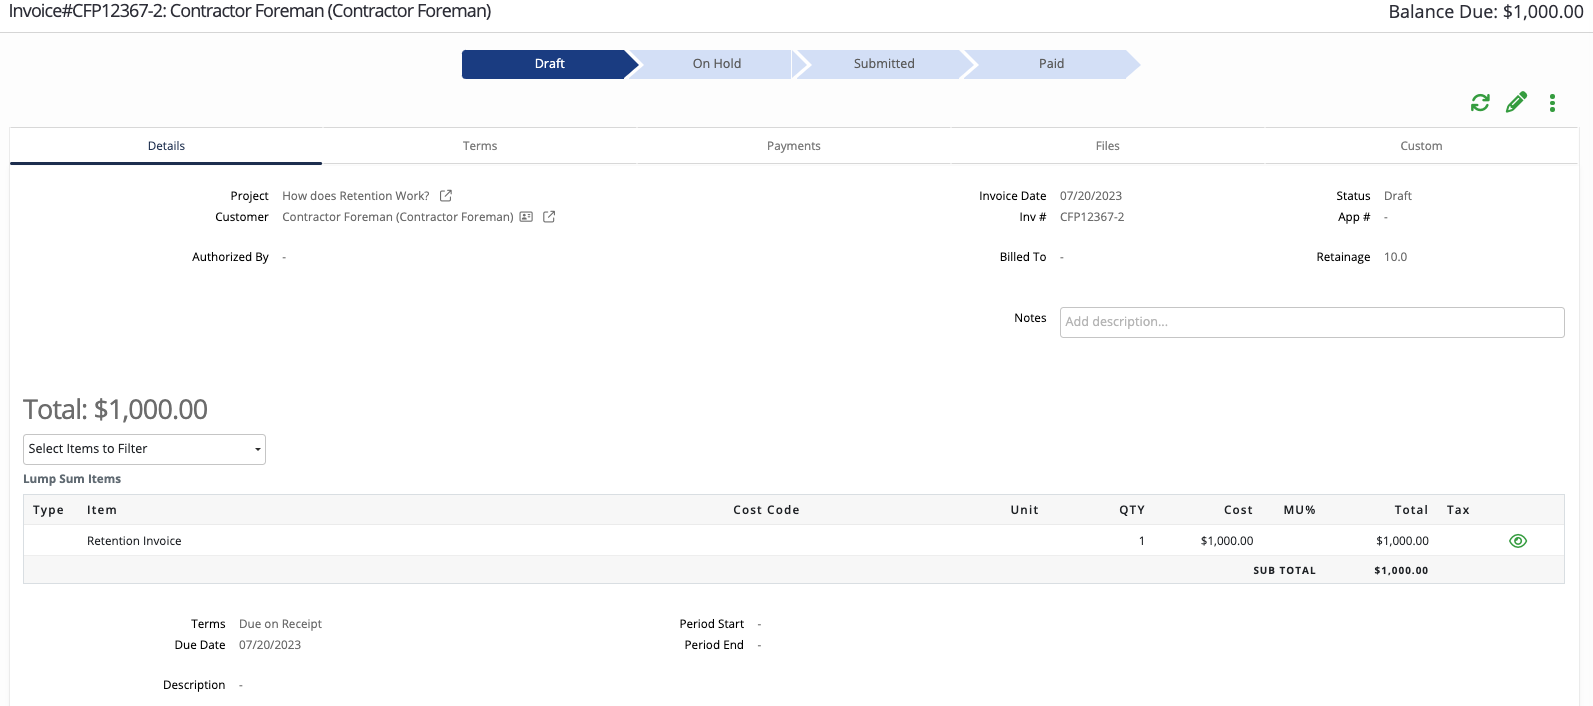
Task: Click the Cost cell $1,000.00 in item row
Action: (1227, 541)
